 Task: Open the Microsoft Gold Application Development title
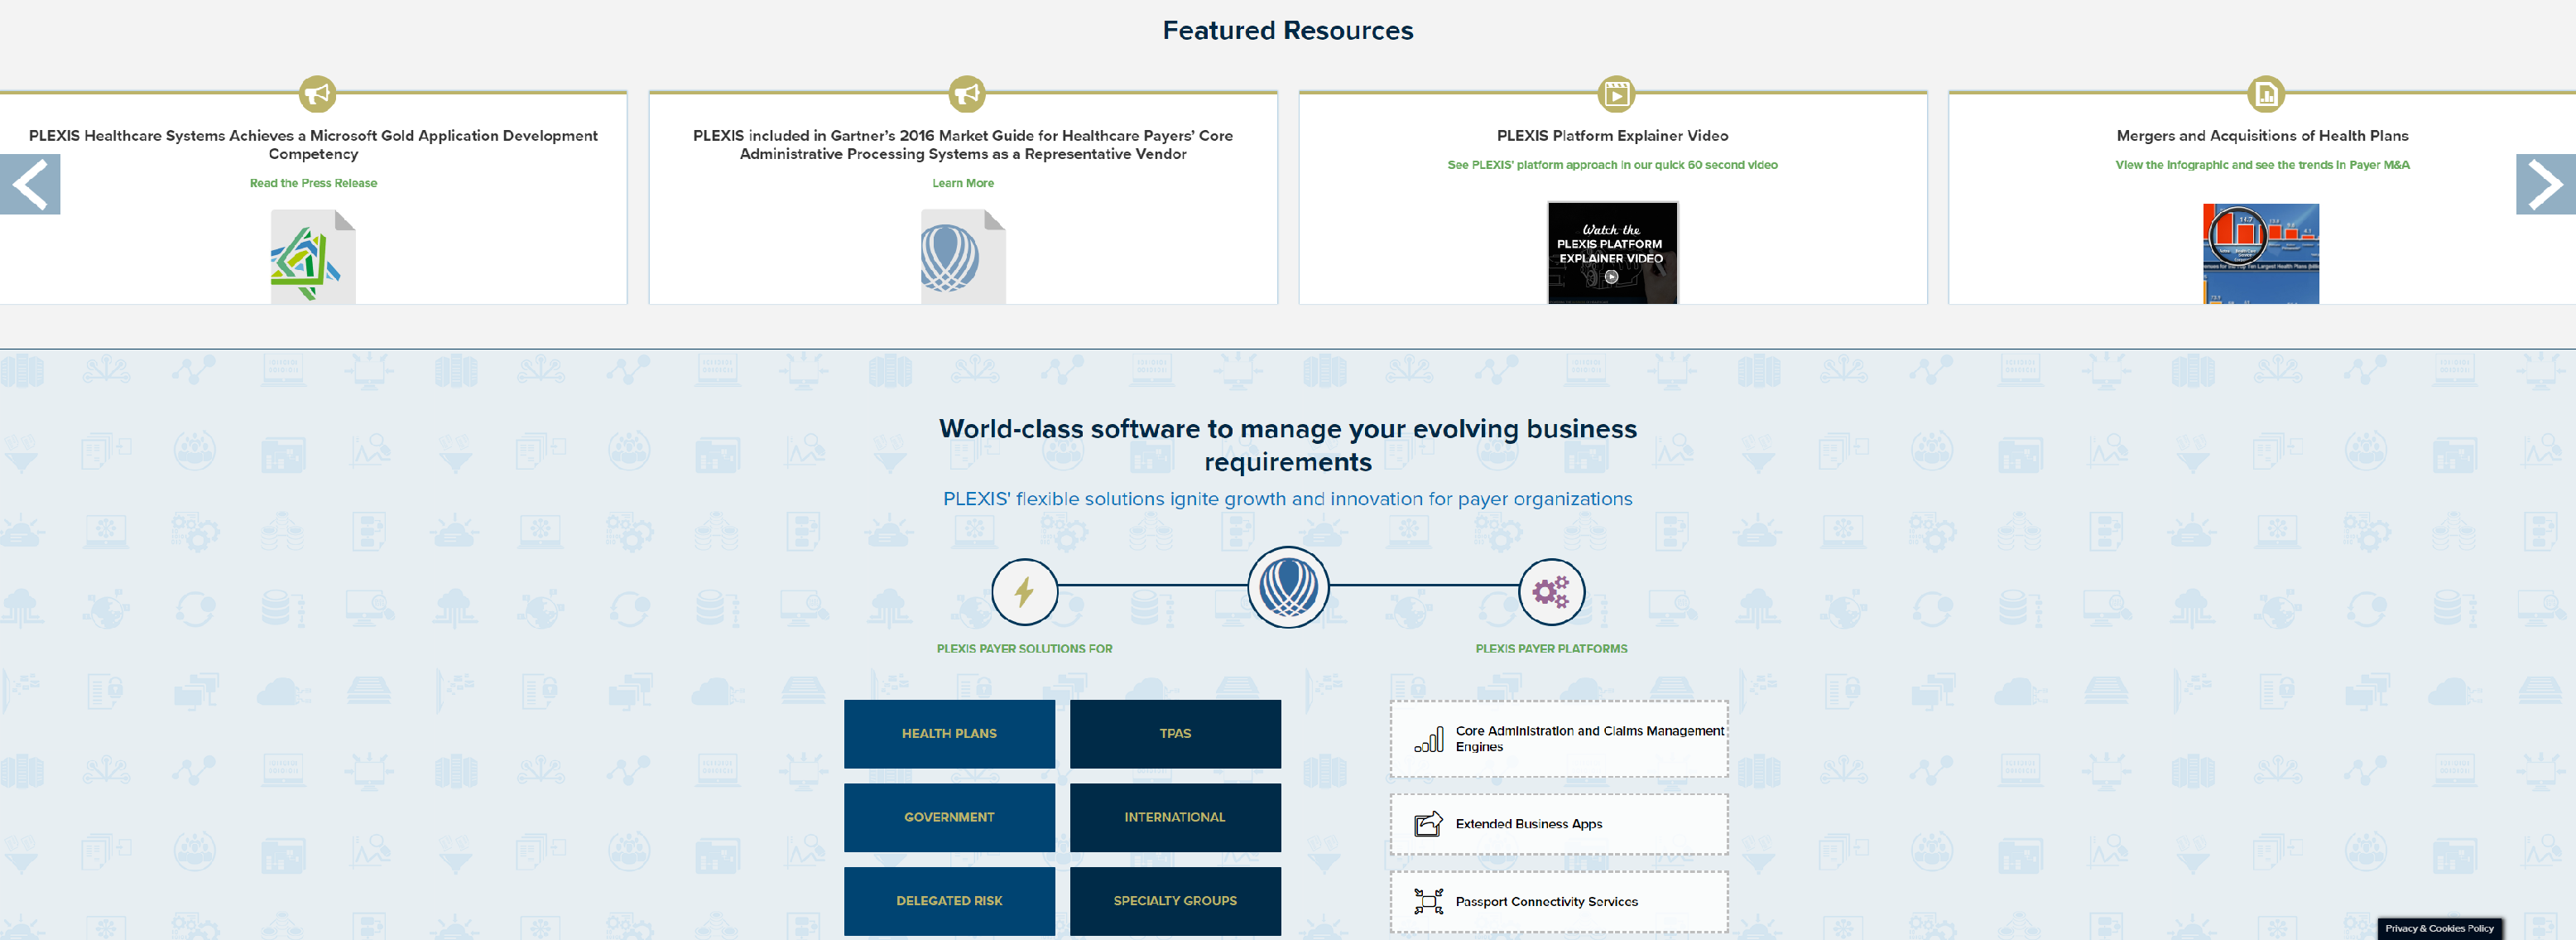click(x=313, y=144)
